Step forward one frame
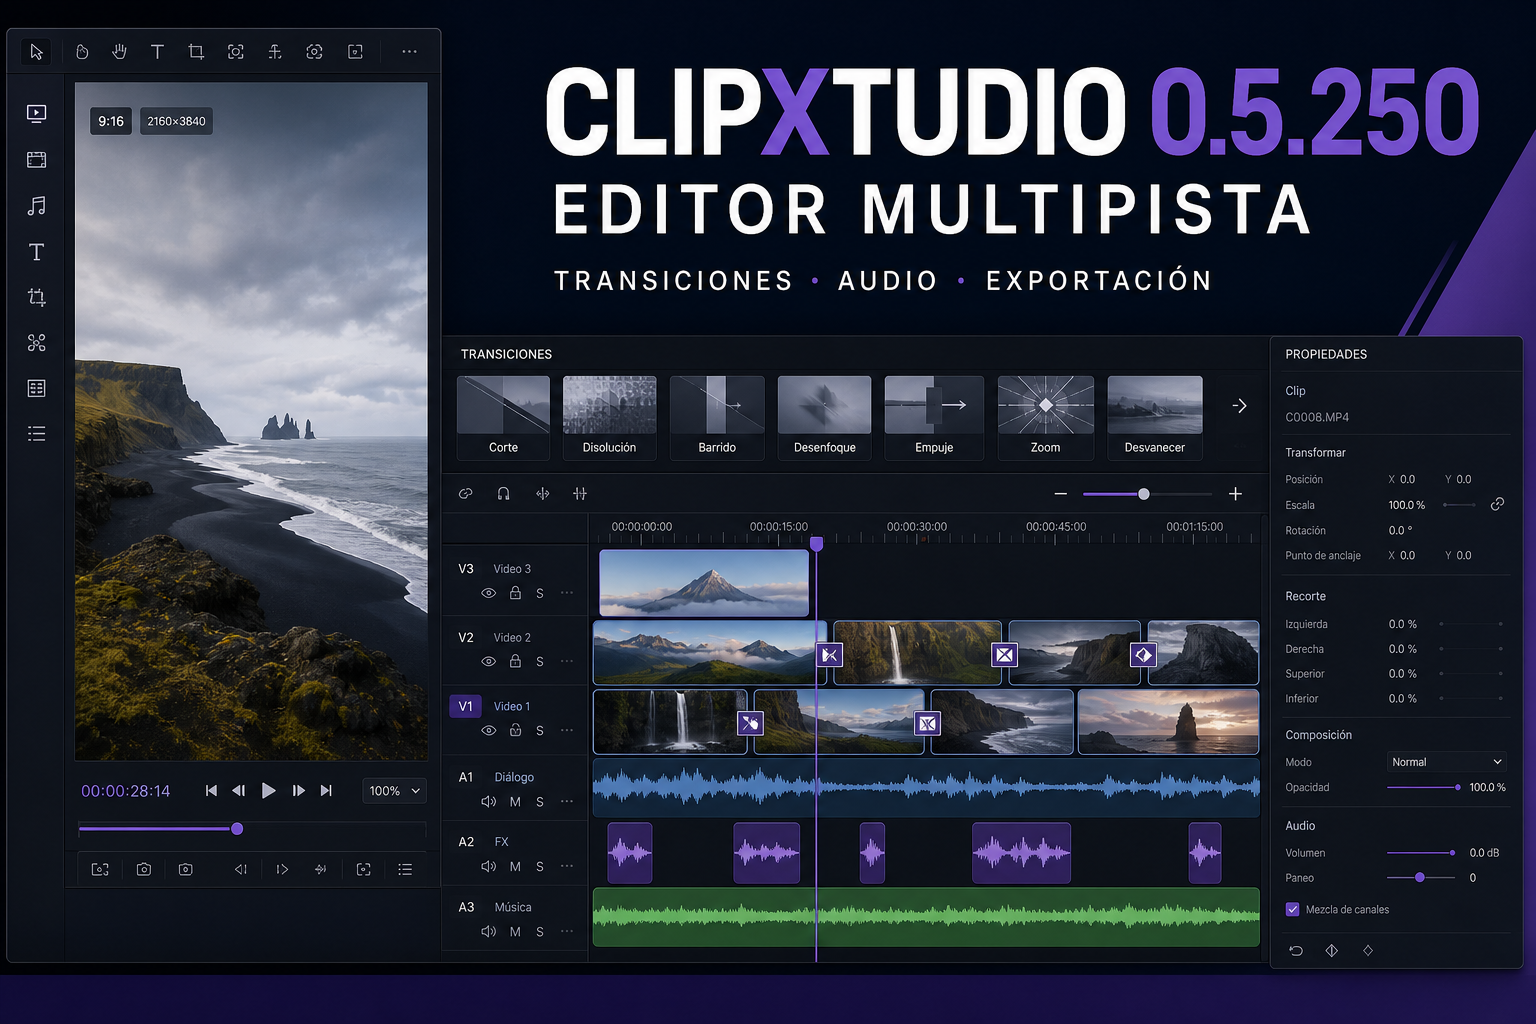The image size is (1536, 1024). [x=298, y=791]
